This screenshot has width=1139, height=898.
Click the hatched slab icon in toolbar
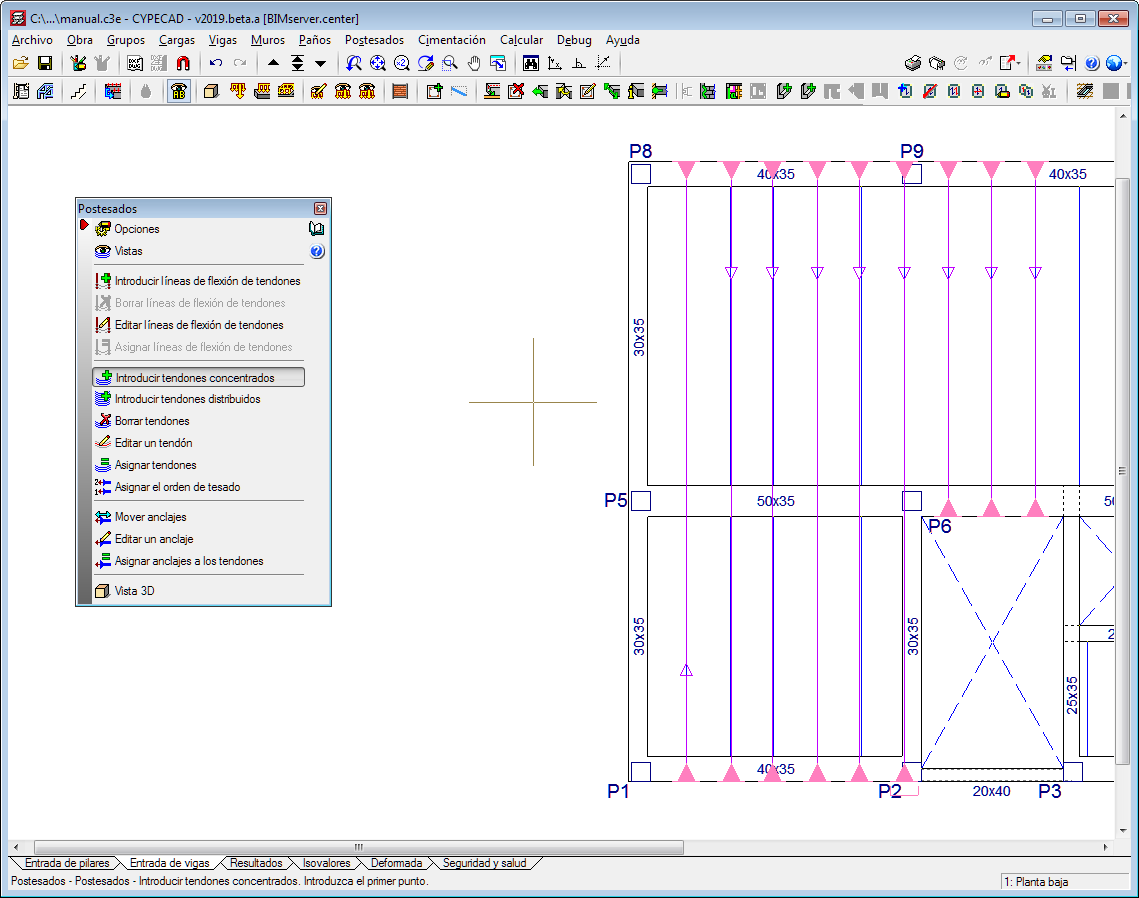(1085, 92)
